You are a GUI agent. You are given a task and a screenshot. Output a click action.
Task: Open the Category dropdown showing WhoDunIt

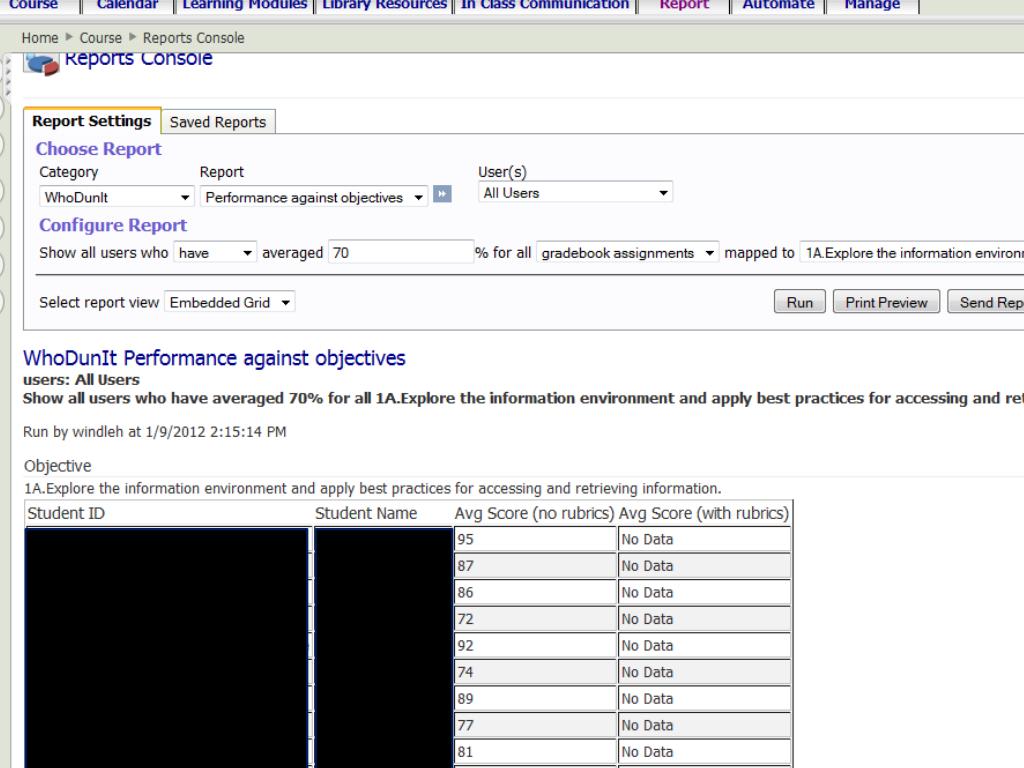(117, 197)
